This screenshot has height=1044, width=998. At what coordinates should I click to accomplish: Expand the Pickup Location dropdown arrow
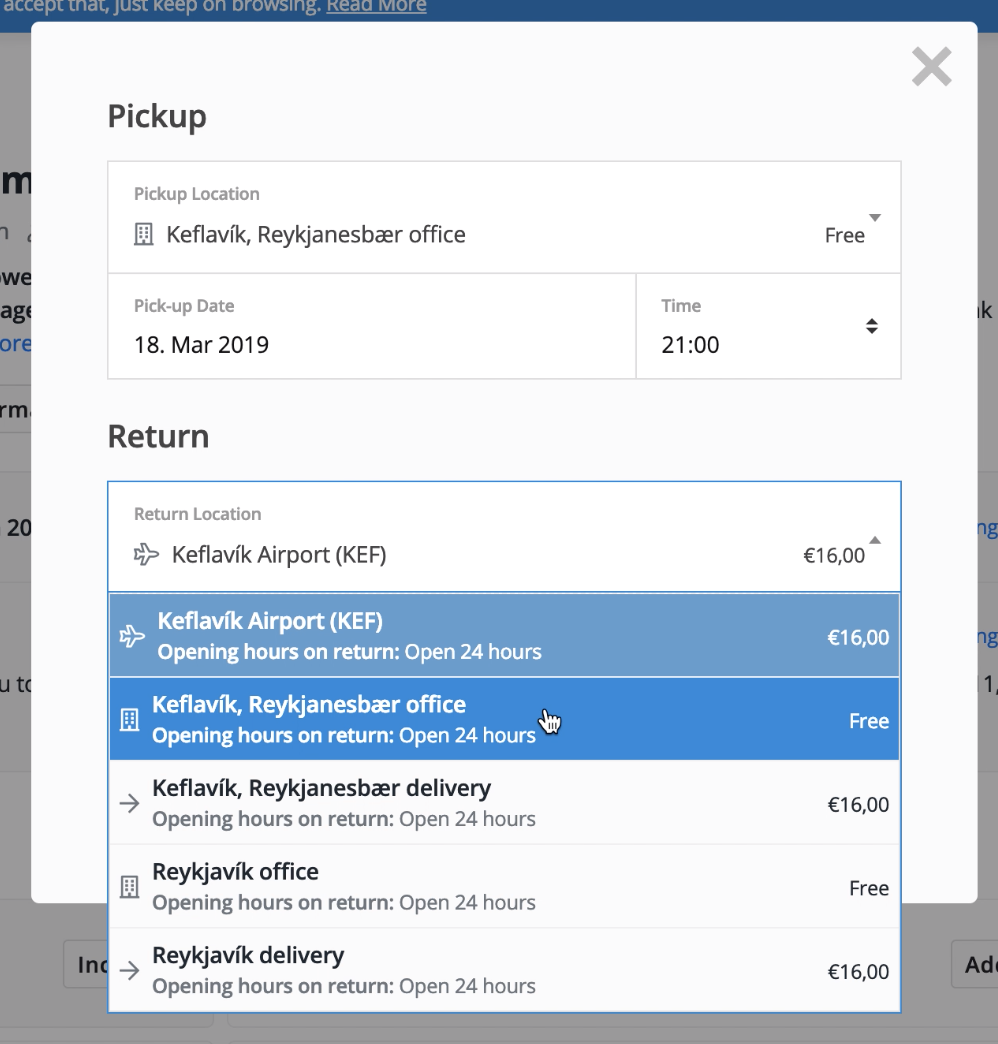pyautogui.click(x=875, y=218)
